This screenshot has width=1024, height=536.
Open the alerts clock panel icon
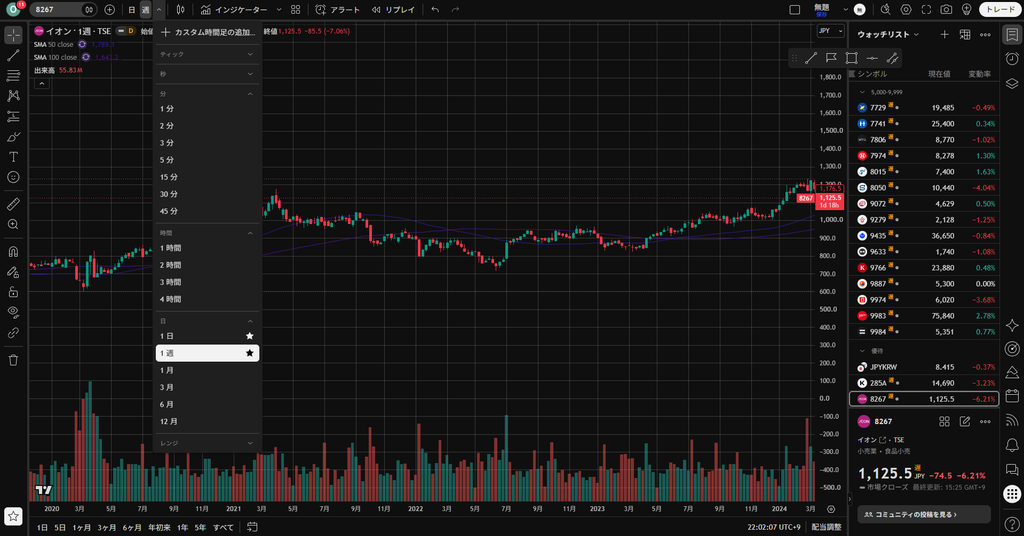[x=1012, y=59]
